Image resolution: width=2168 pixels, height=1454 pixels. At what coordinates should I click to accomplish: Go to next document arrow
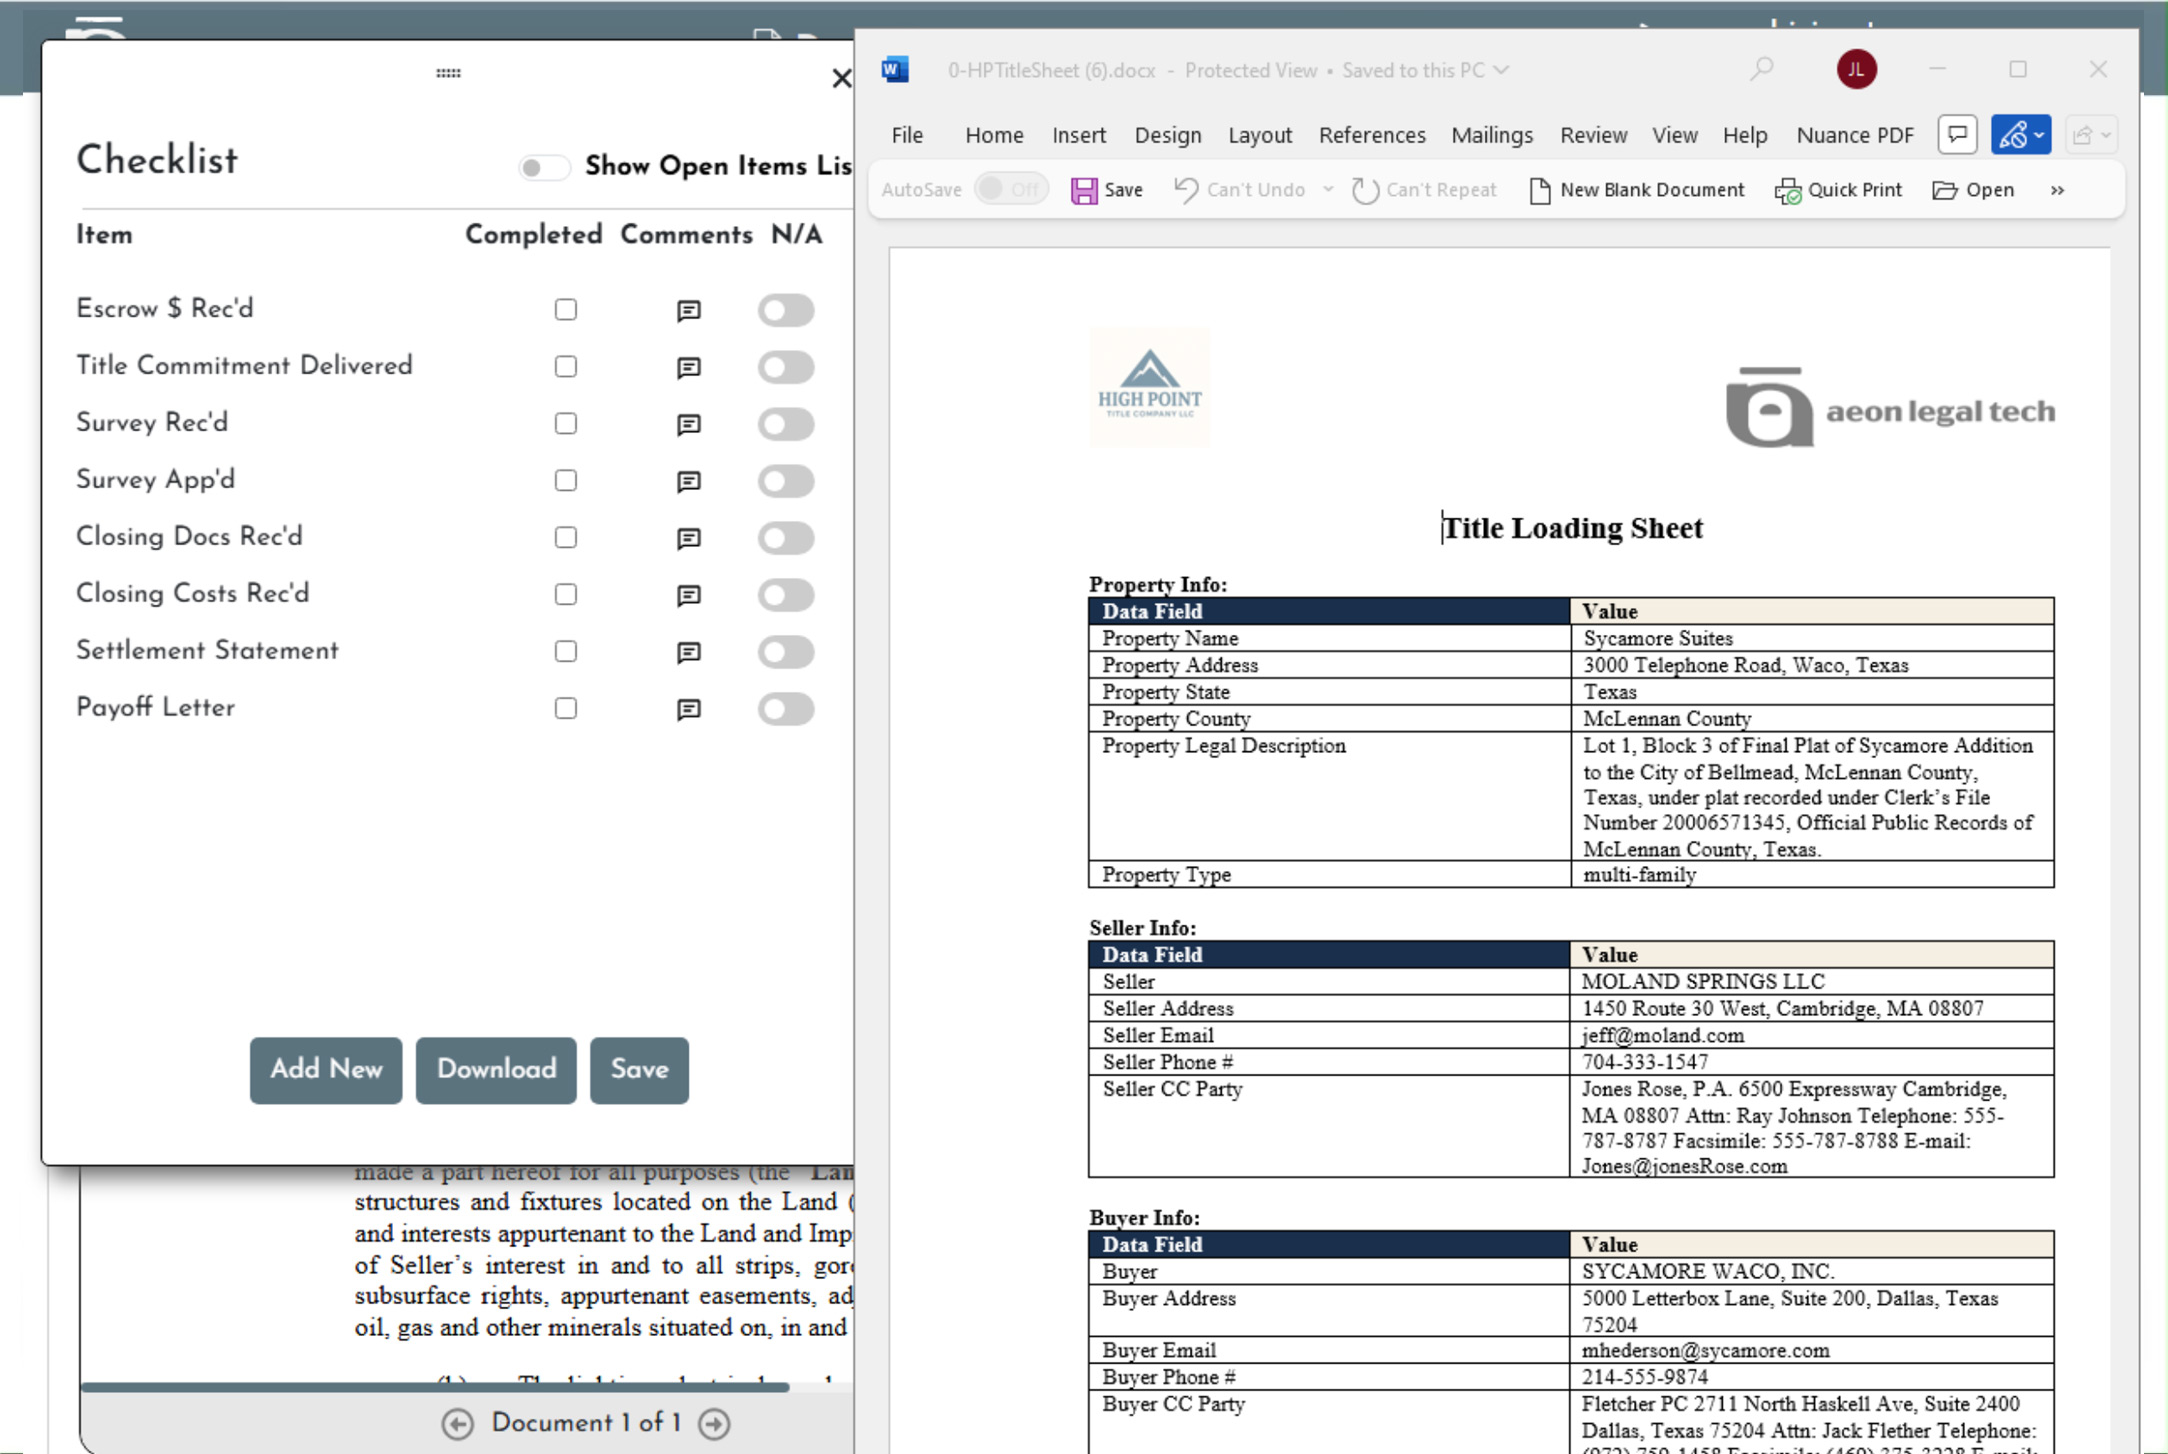coord(714,1423)
